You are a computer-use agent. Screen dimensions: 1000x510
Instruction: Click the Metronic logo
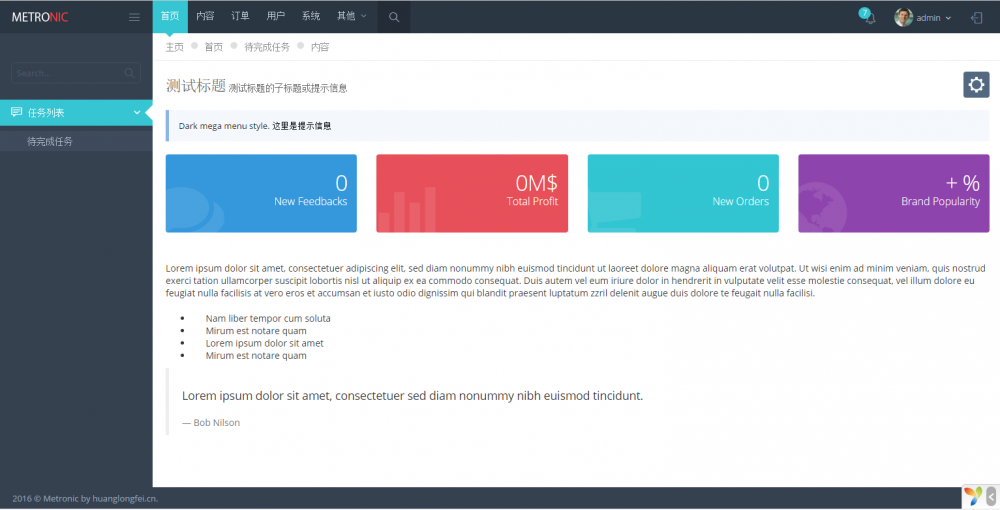(40, 17)
